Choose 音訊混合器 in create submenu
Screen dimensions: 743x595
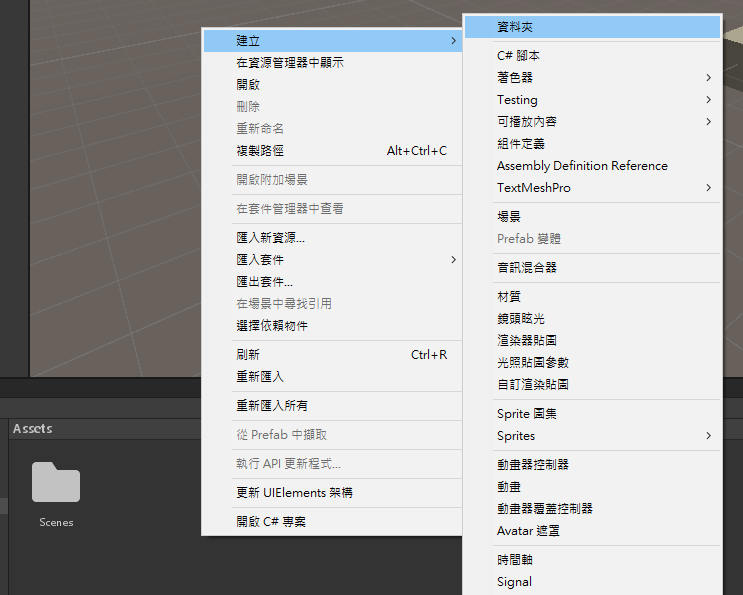point(527,268)
